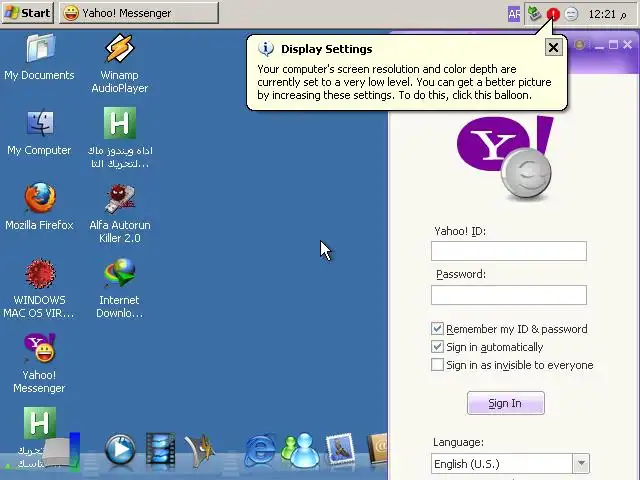Switch the AR language bar indicator
The width and height of the screenshot is (640, 480).
tap(514, 14)
